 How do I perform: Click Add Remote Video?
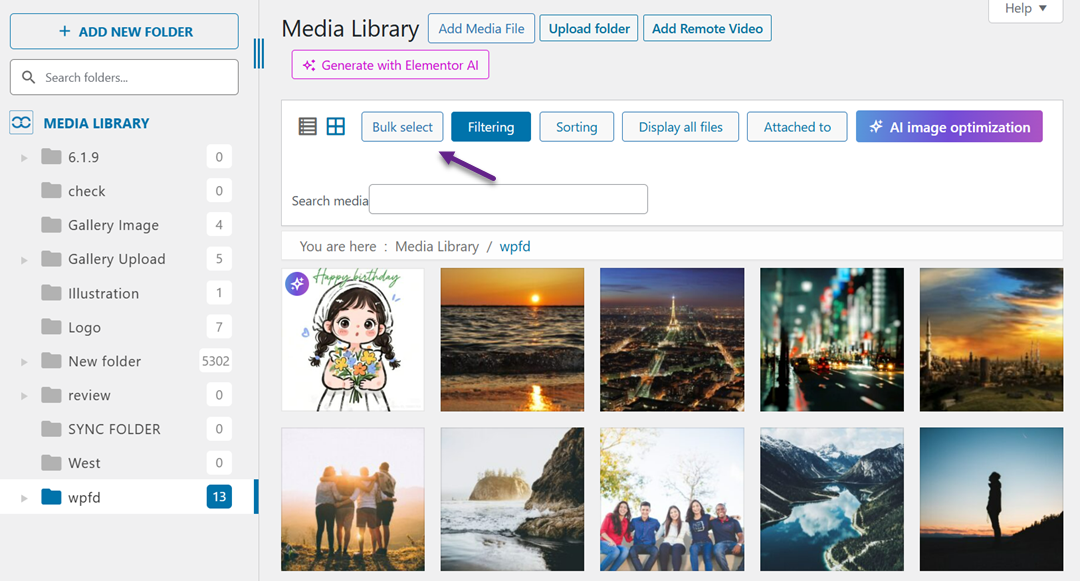(707, 28)
